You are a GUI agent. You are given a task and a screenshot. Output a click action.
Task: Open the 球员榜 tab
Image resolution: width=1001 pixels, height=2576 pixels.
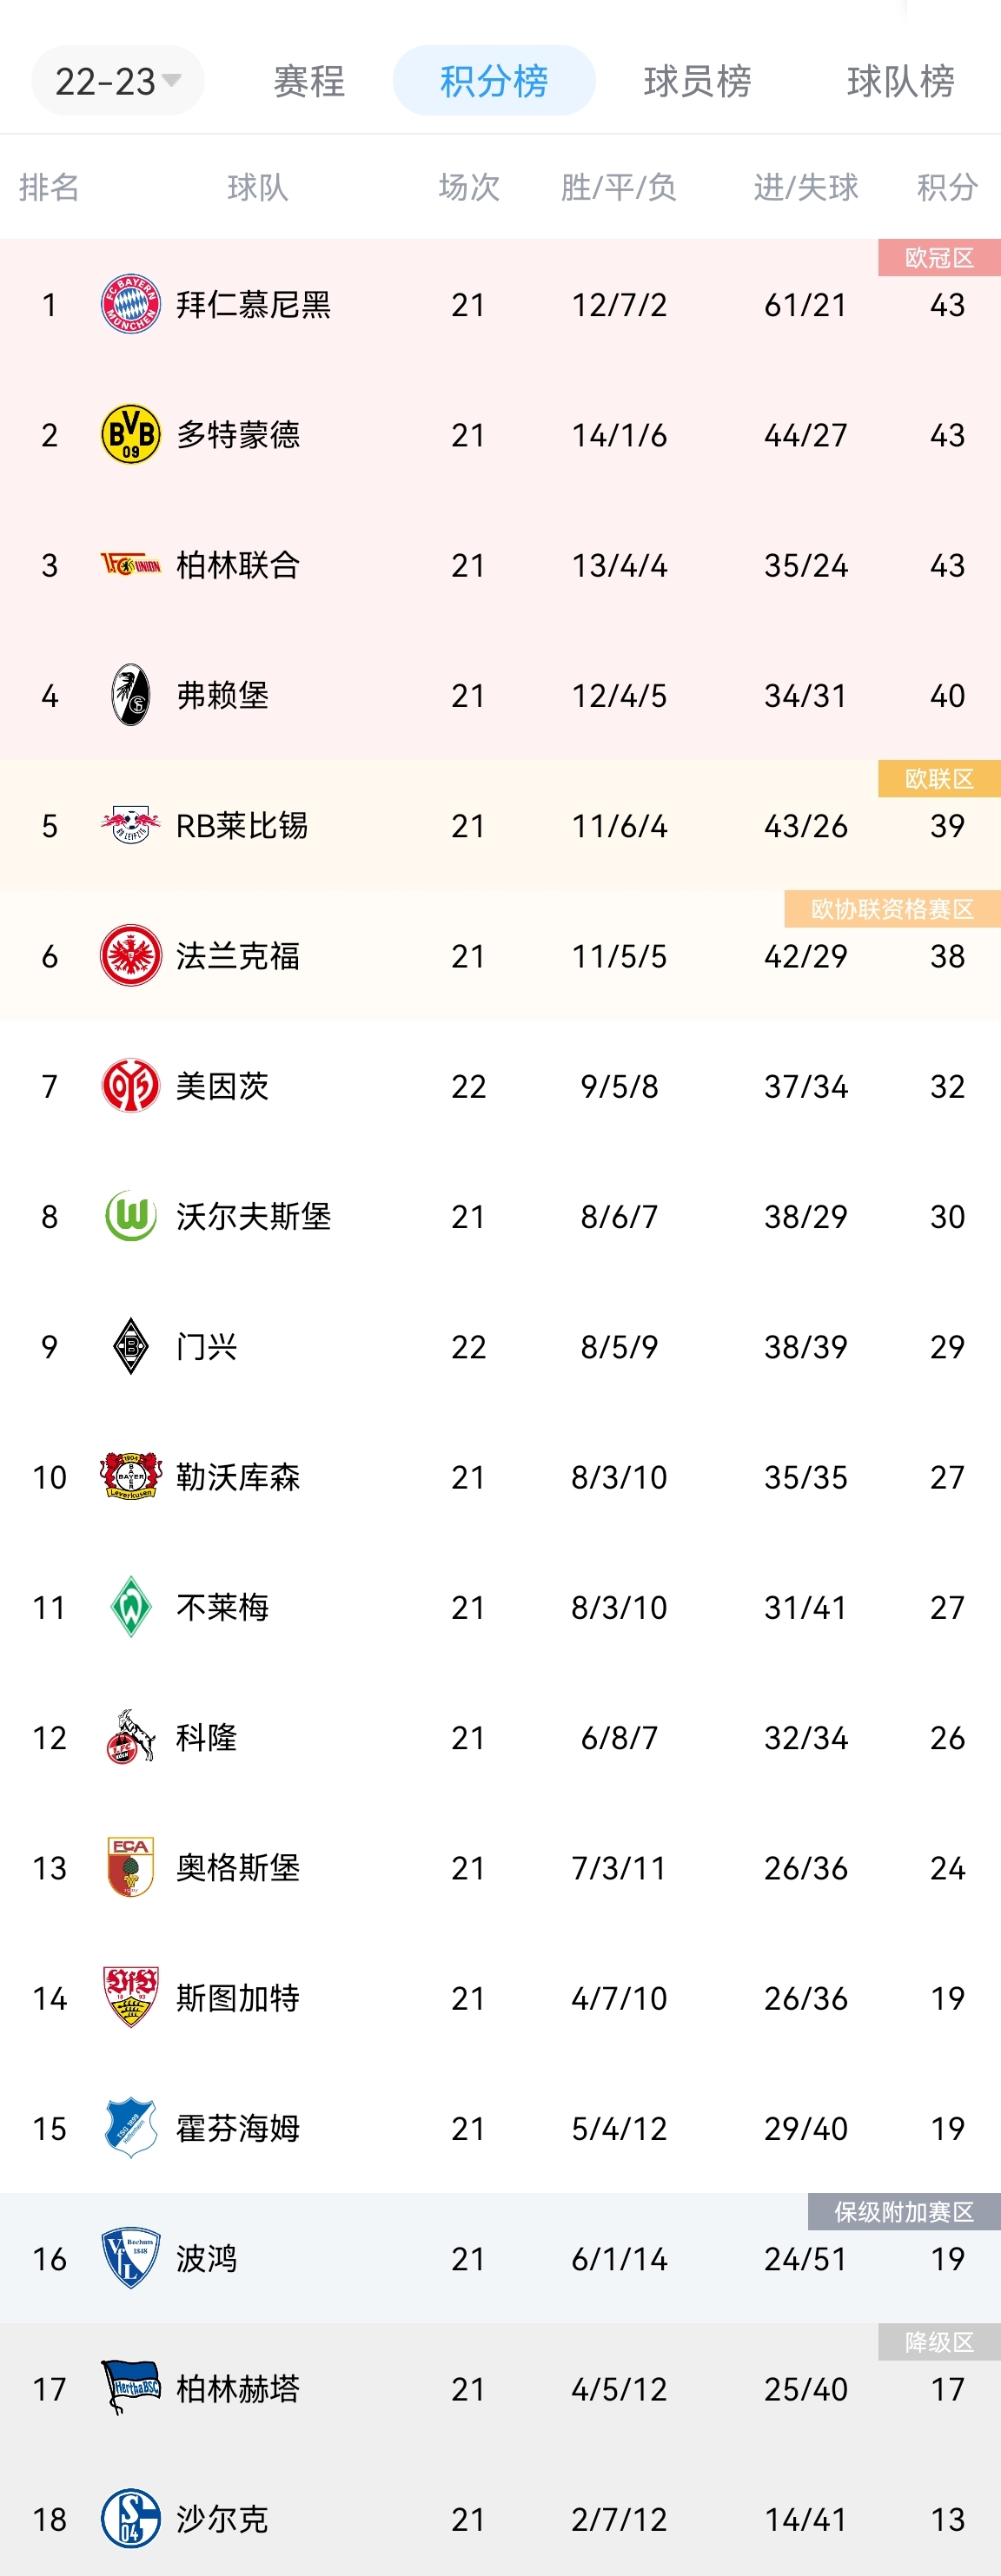697,81
